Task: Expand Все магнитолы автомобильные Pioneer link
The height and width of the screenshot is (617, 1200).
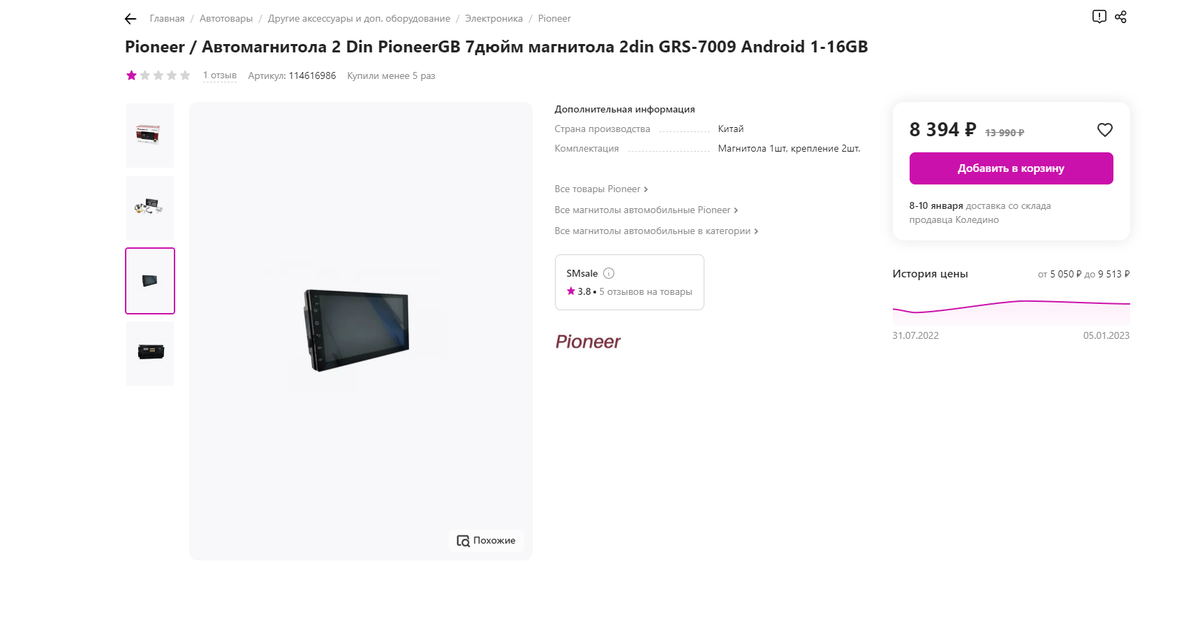Action: [646, 210]
